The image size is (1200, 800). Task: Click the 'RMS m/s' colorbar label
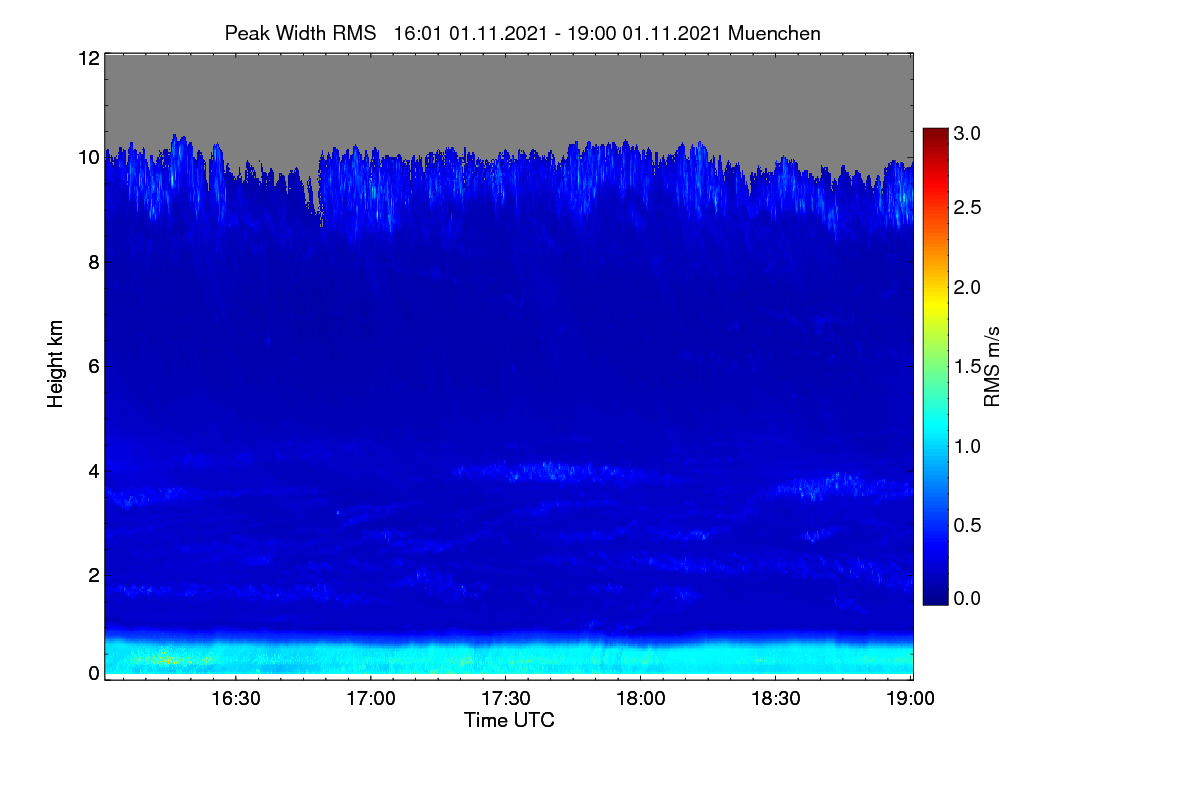tap(992, 365)
